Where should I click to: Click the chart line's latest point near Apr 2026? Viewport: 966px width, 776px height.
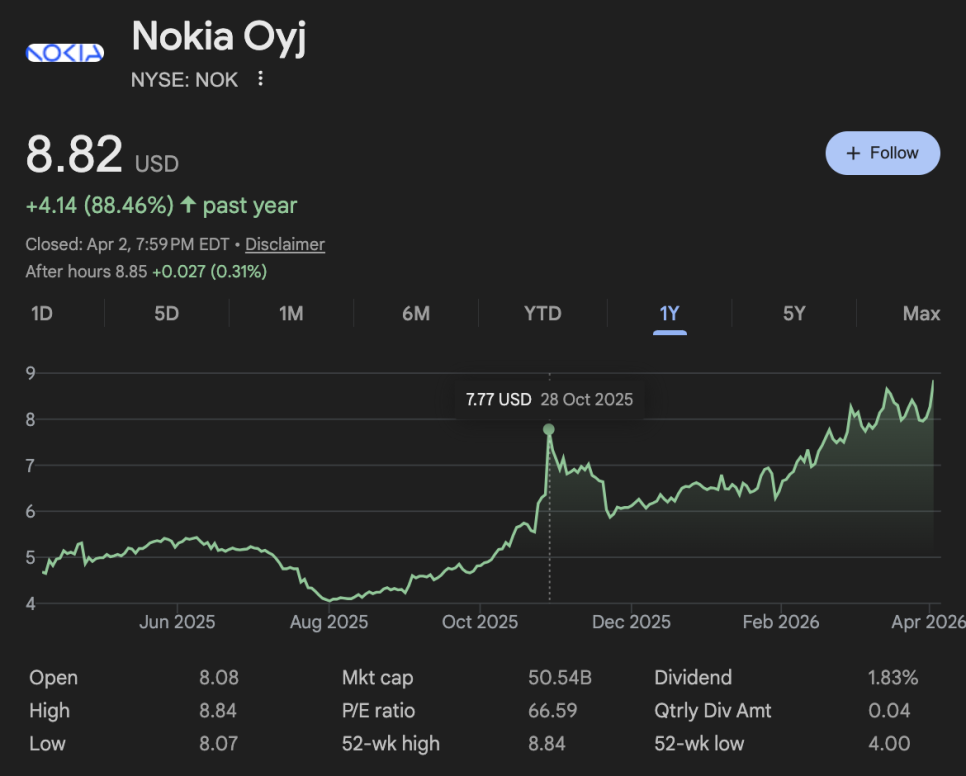pos(933,381)
